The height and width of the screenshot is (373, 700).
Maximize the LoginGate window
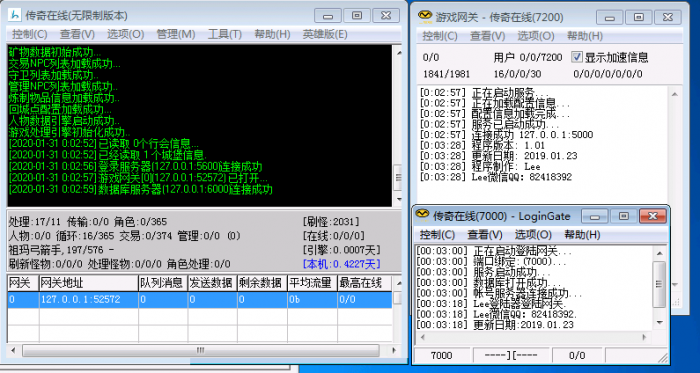(624, 216)
